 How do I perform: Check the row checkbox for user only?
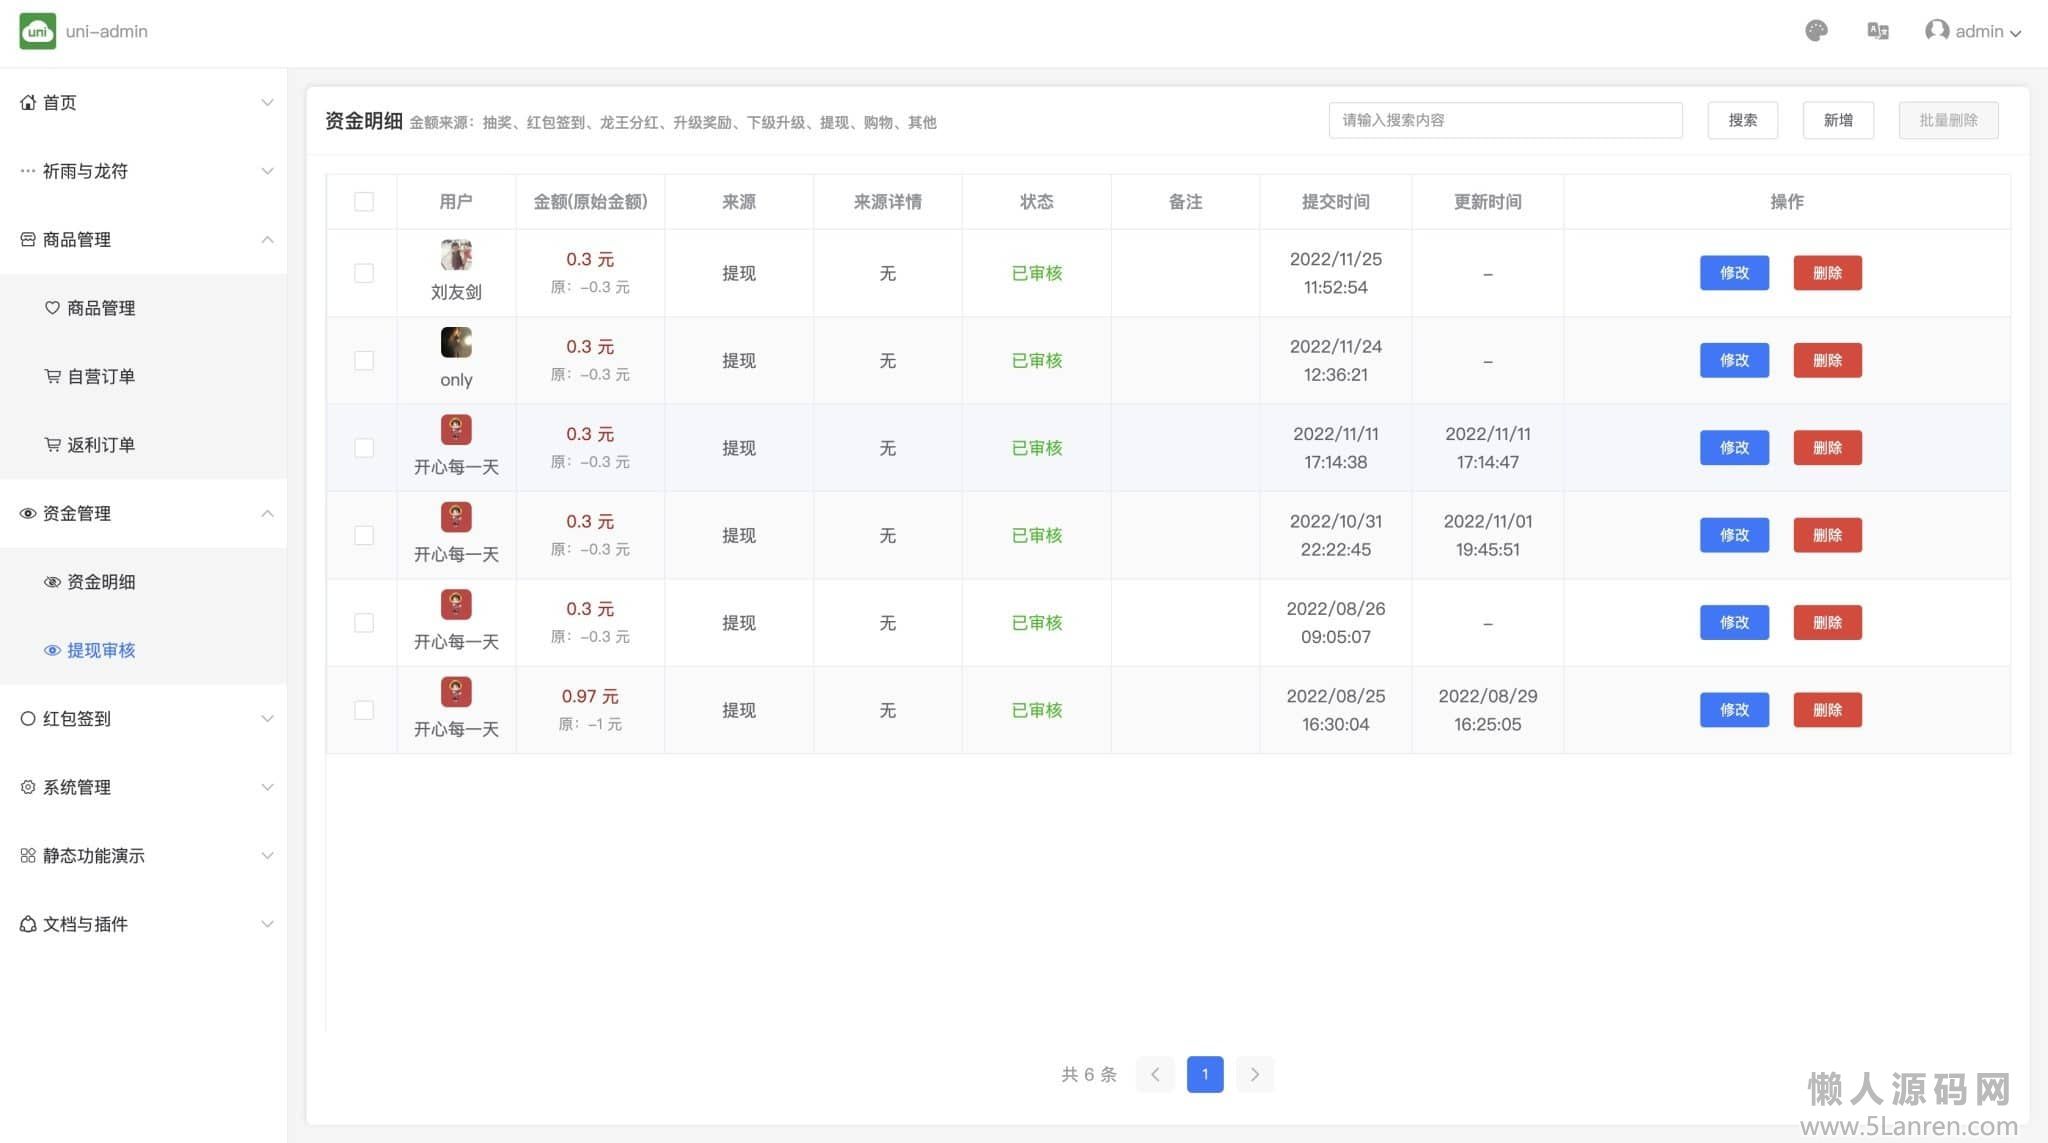coord(364,361)
